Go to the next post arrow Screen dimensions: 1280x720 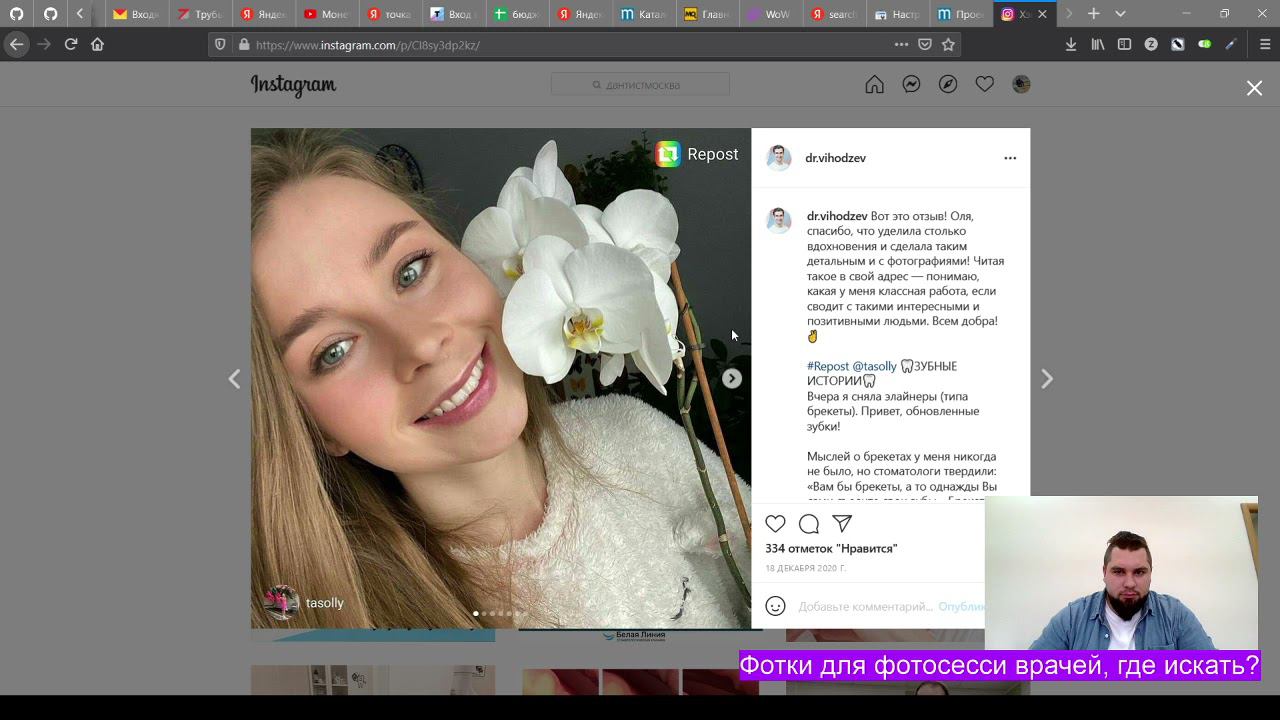[1047, 379]
